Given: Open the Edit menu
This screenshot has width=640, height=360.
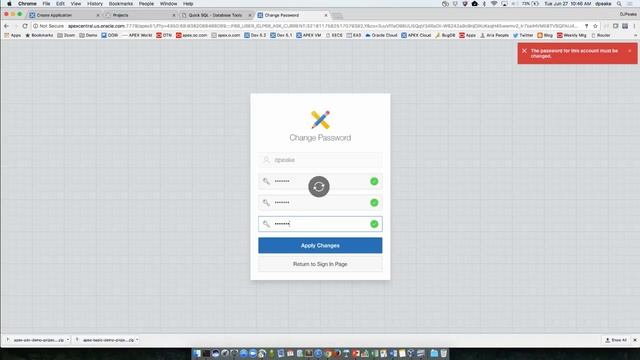Looking at the screenshot, I should coord(60,4).
